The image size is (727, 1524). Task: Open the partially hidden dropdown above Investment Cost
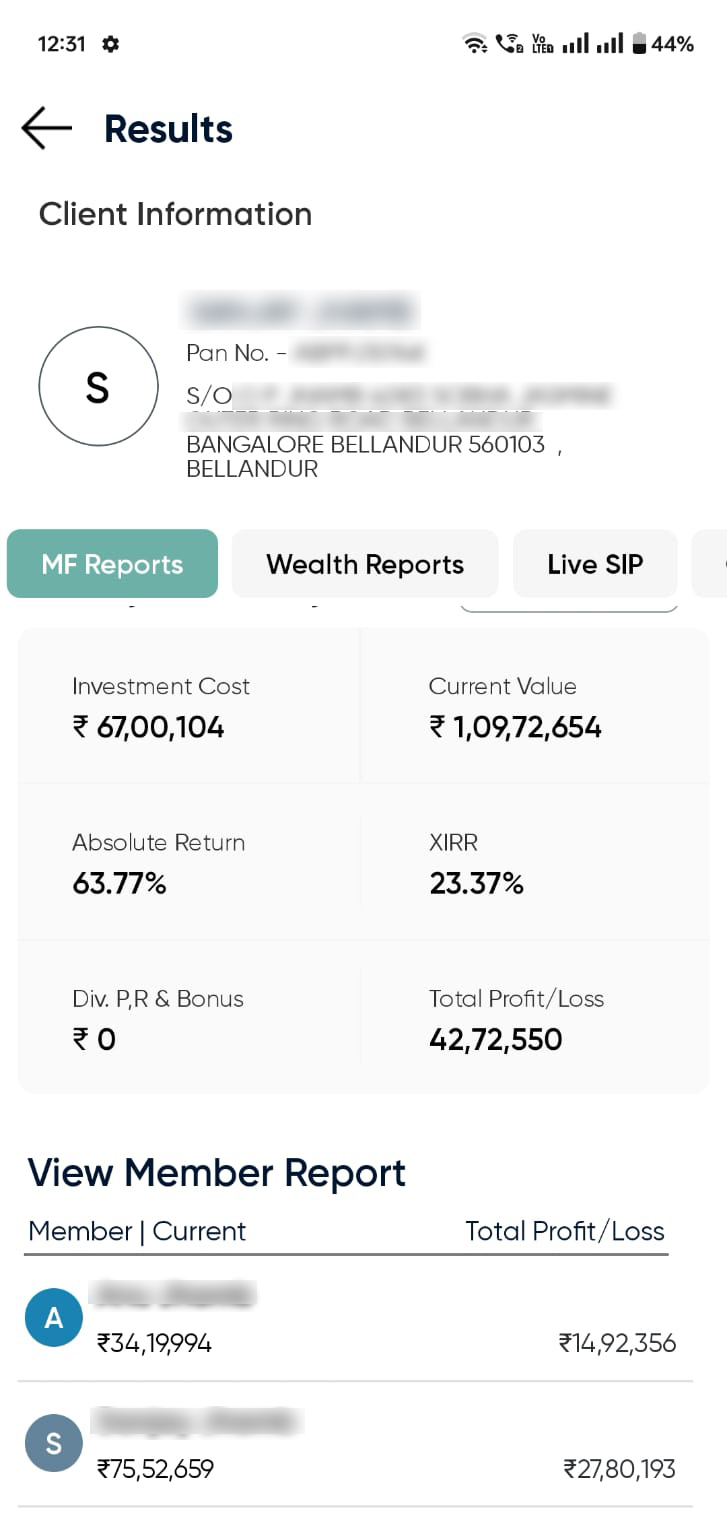(568, 606)
